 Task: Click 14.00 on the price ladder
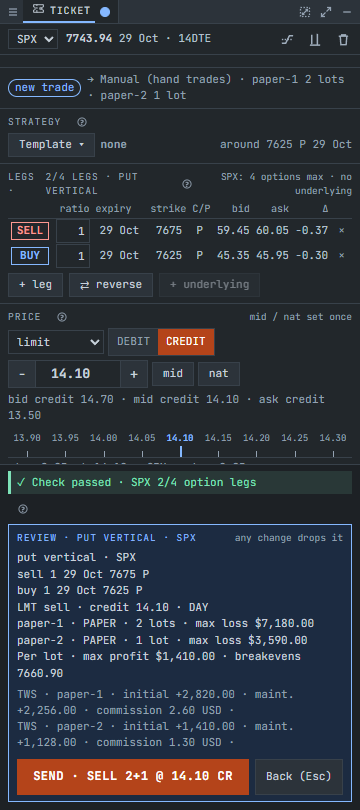pyautogui.click(x=104, y=438)
